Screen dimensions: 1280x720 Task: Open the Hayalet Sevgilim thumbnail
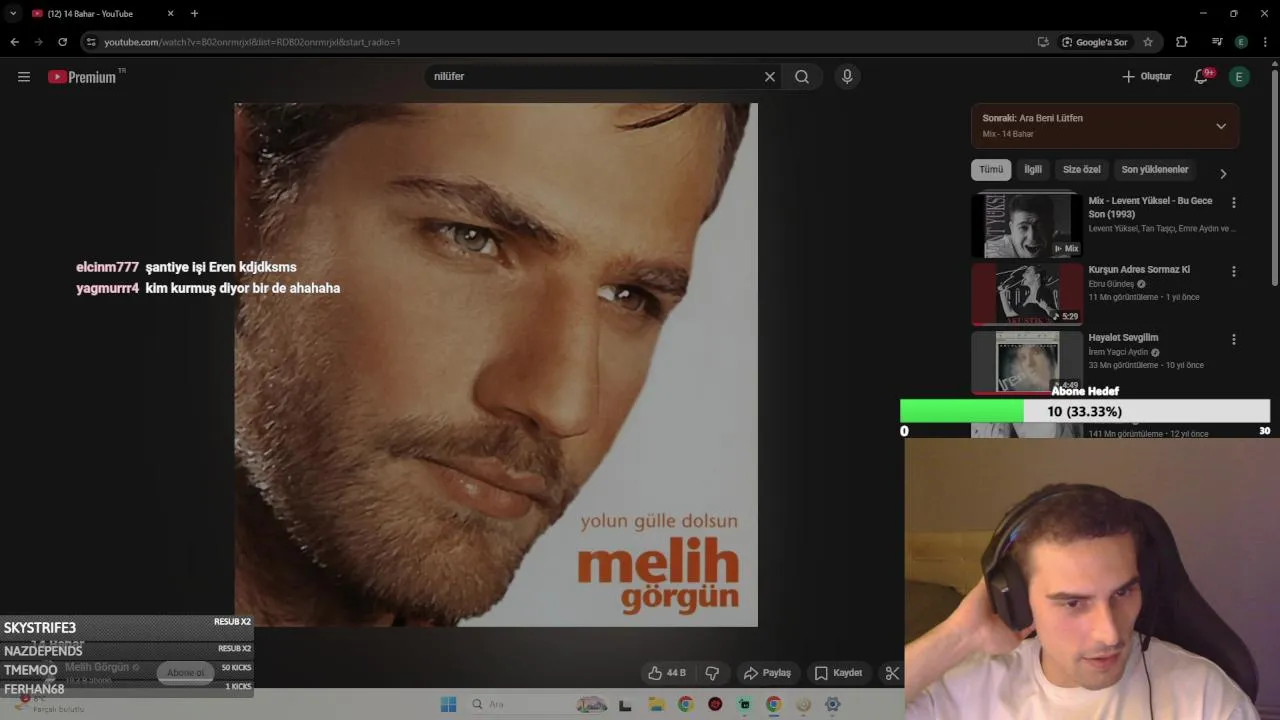coord(1027,362)
